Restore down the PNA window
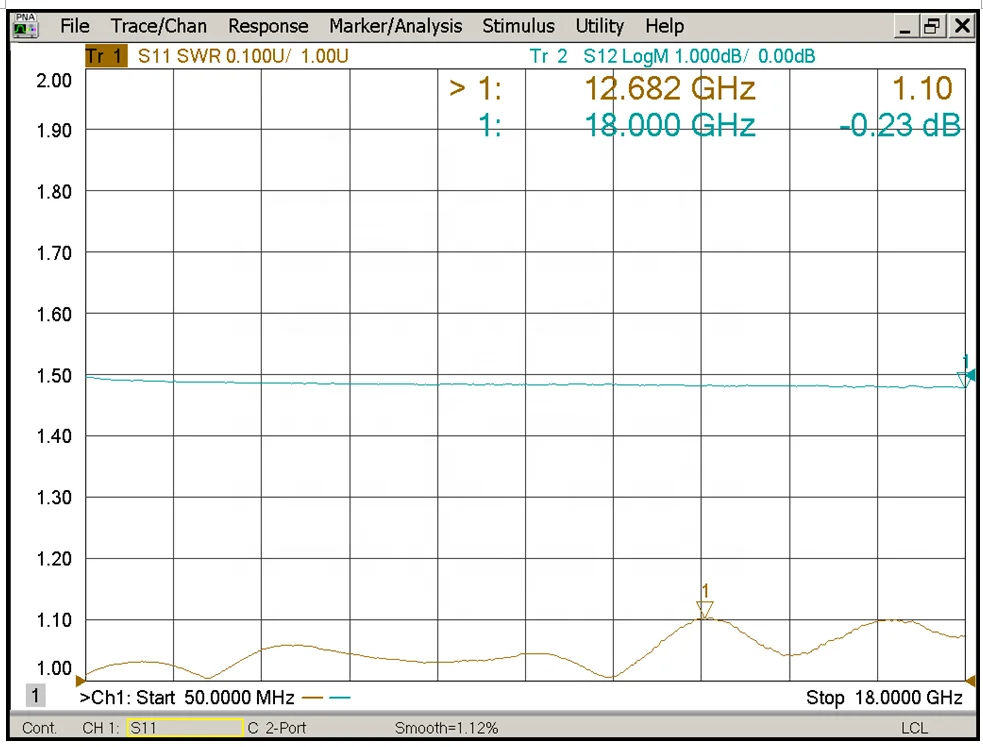Screen dimensions: 983x747 (932, 27)
